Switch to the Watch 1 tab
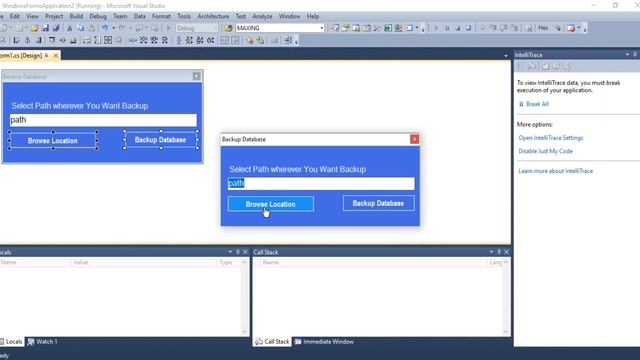This screenshot has height=360, width=640. point(42,342)
